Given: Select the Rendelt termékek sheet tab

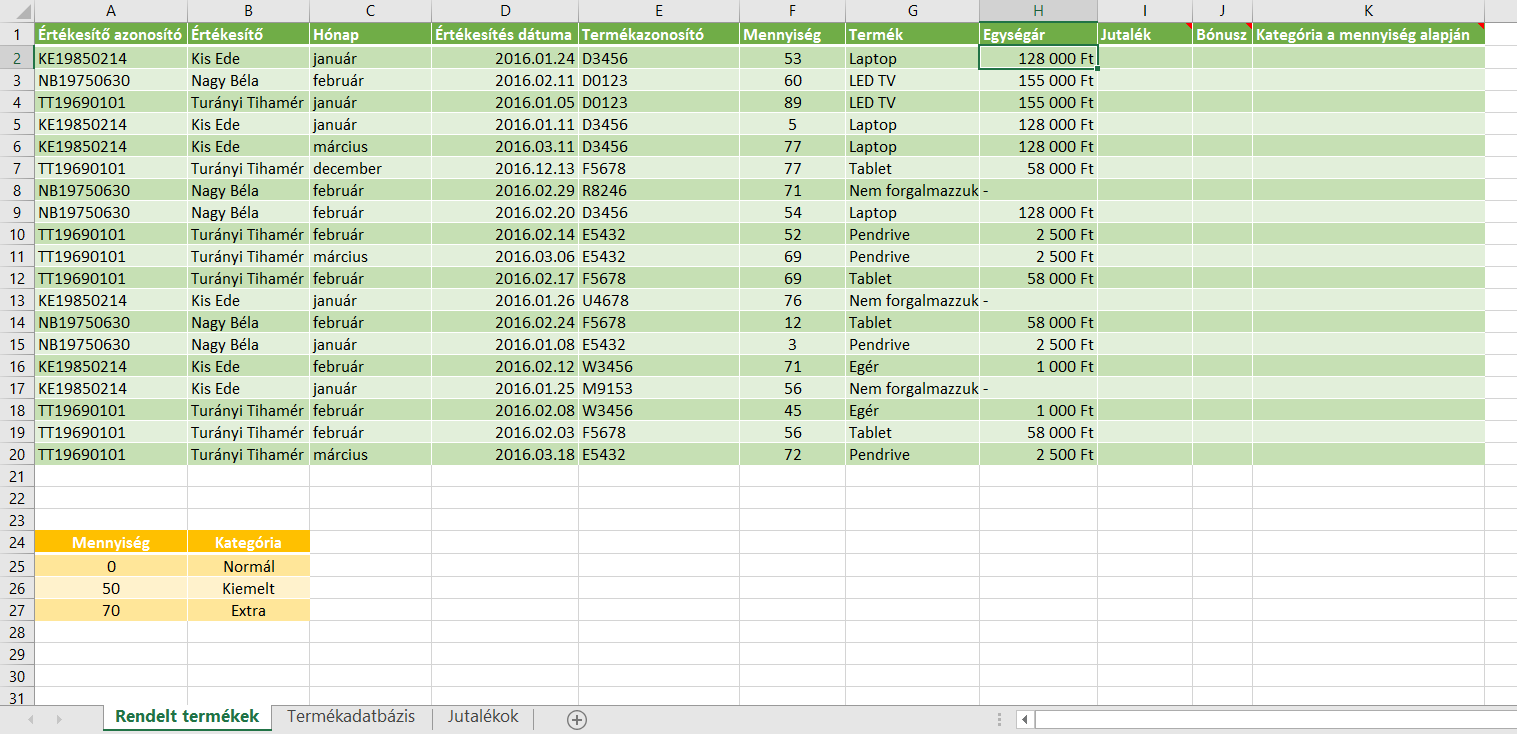Looking at the screenshot, I should [187, 717].
